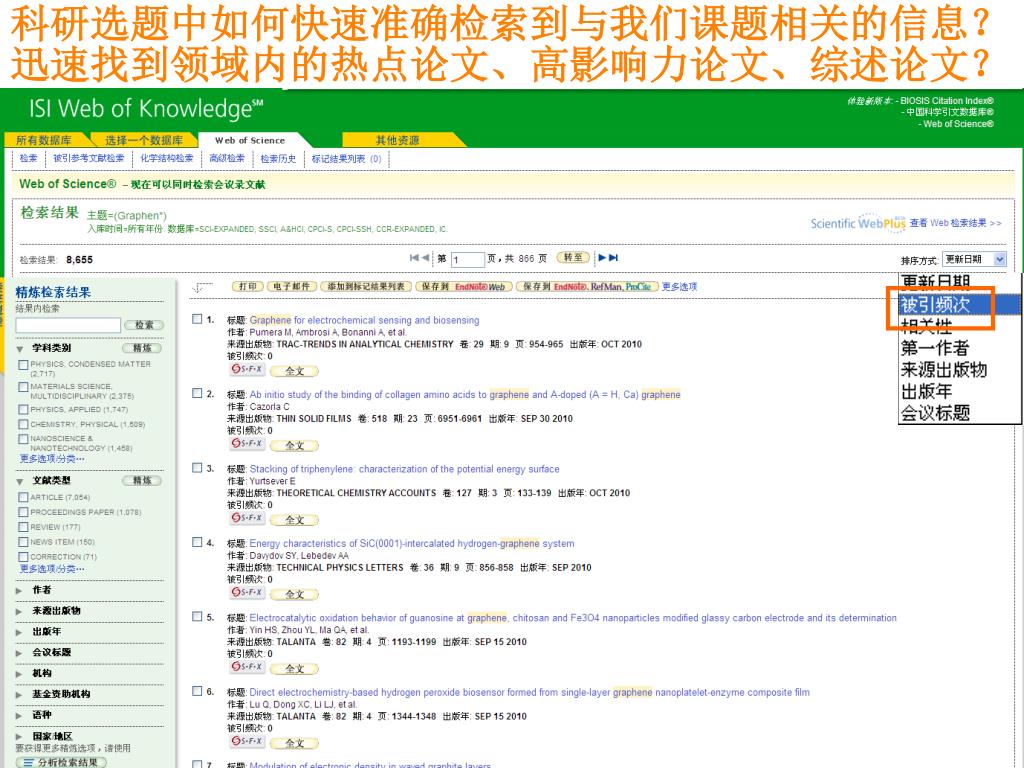Click 精炼 button in 学科类别 section
The height and width of the screenshot is (768, 1024).
point(142,348)
